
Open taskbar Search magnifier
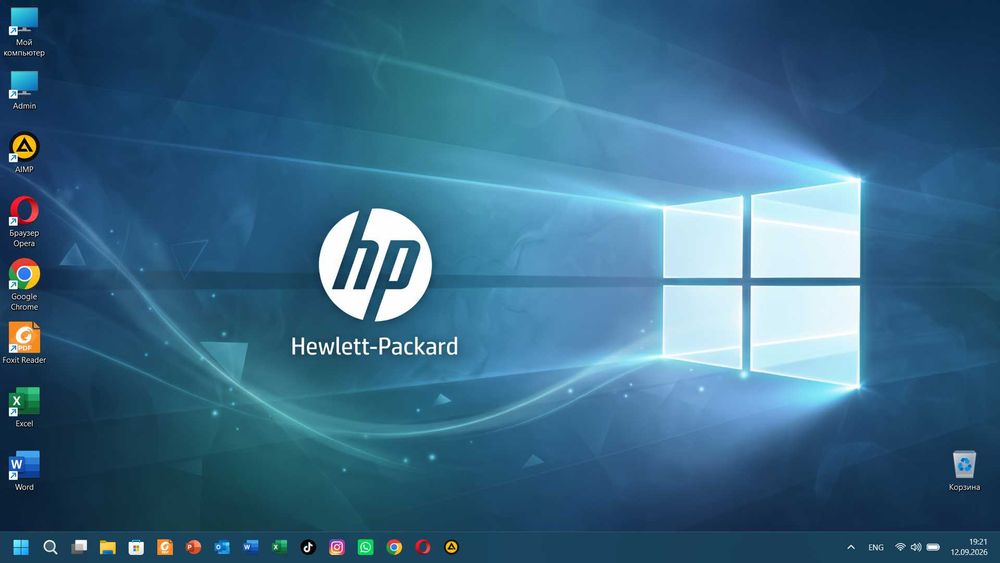point(50,547)
